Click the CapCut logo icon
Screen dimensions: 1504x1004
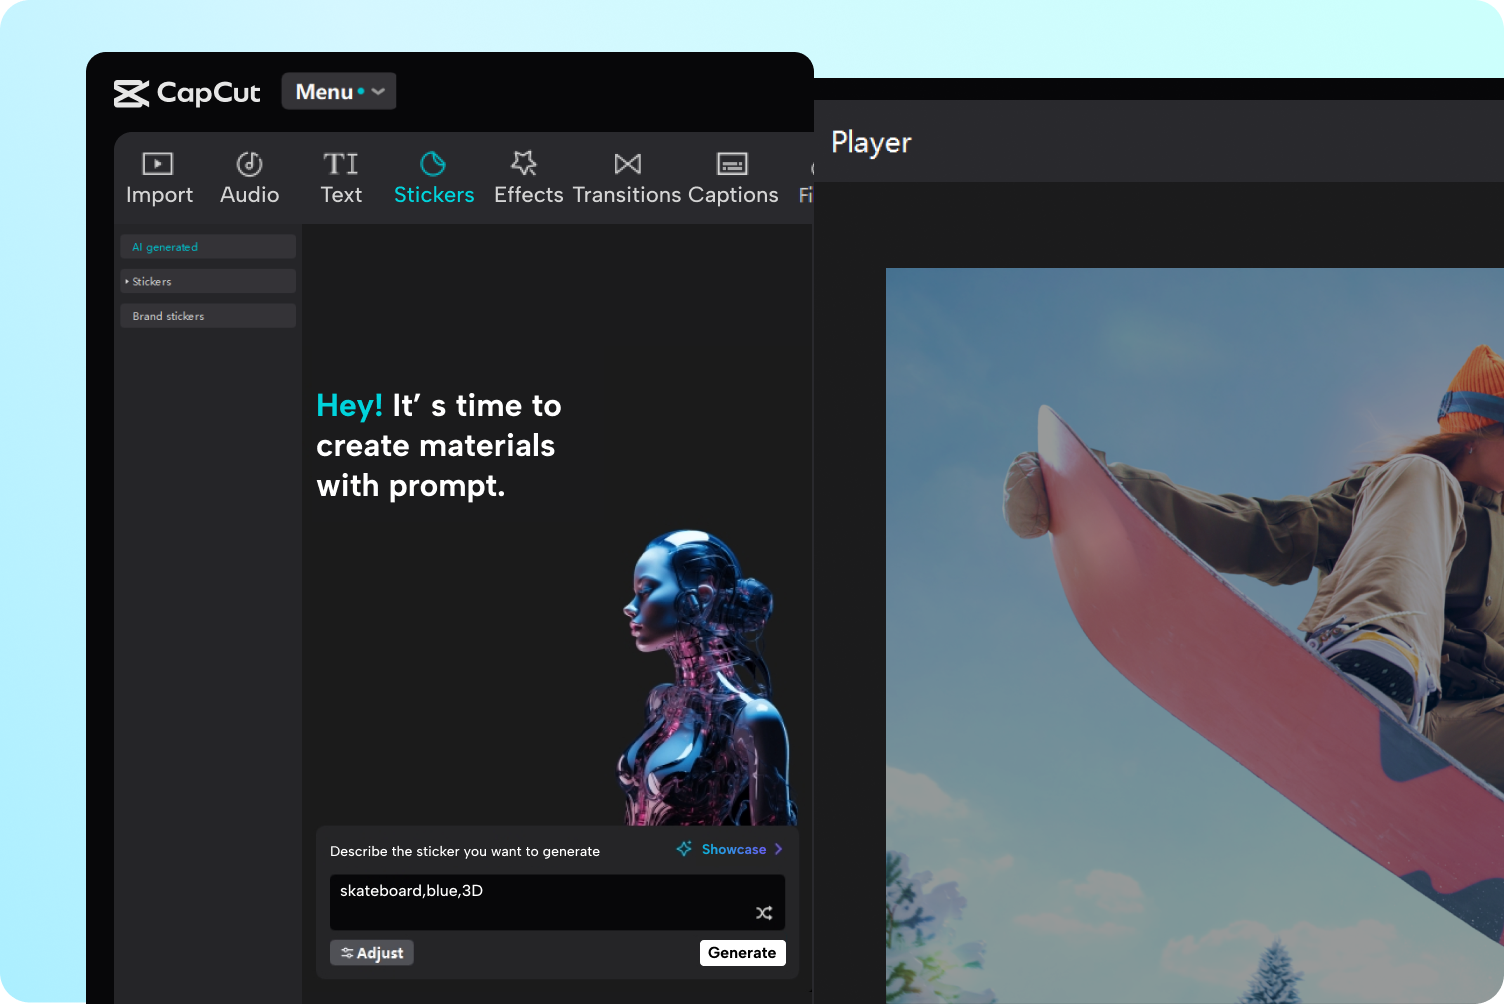coord(131,93)
